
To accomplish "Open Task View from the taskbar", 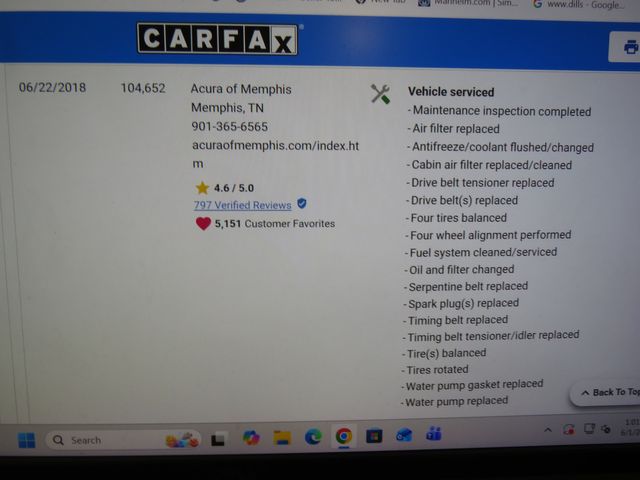I will pos(218,439).
